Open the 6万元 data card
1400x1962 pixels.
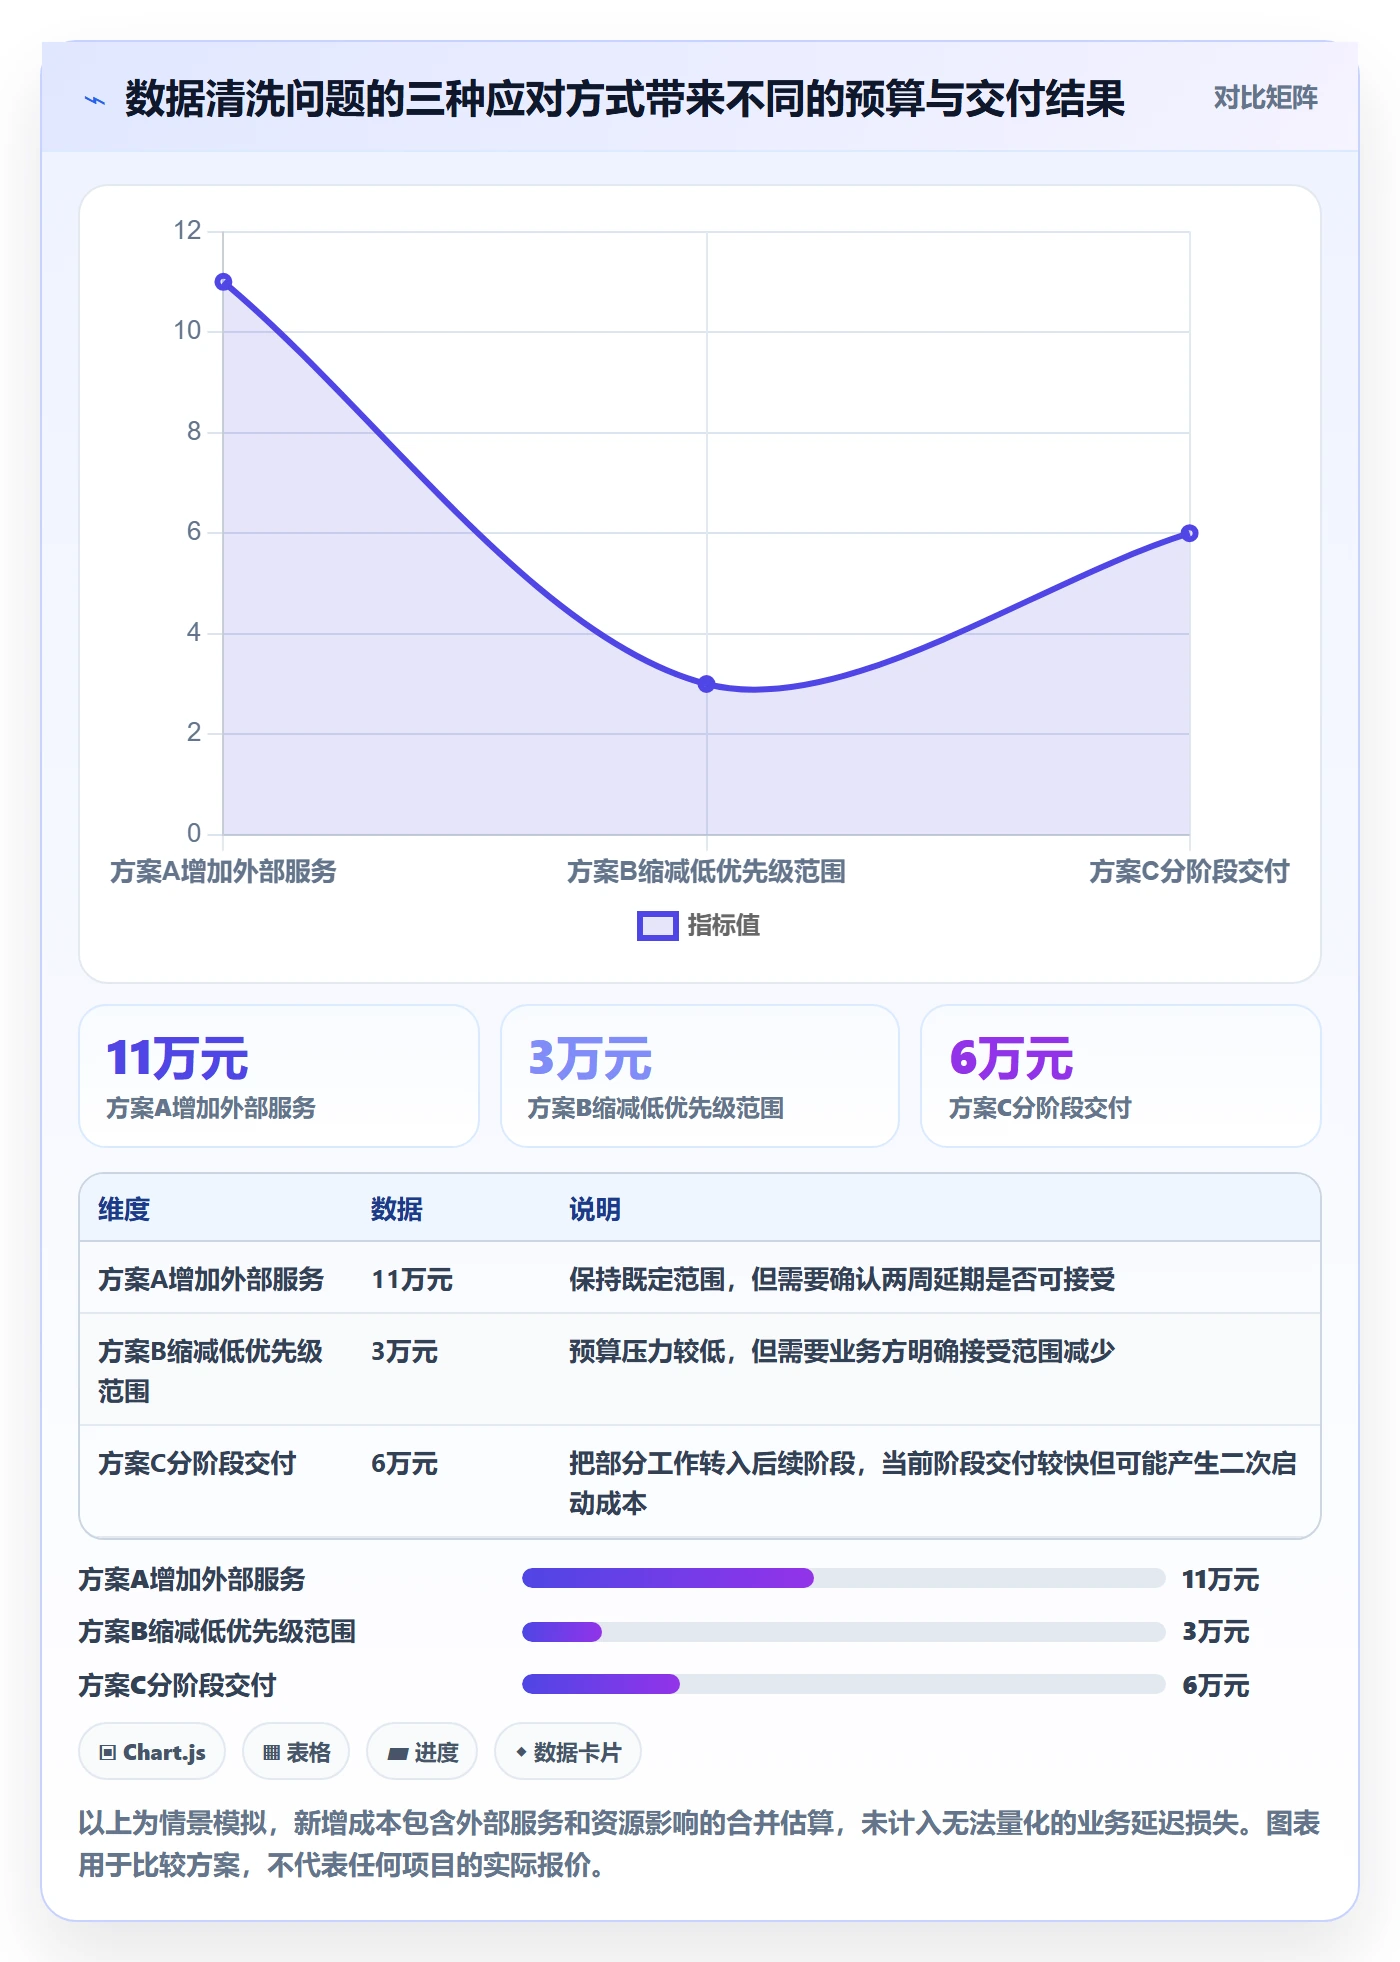coord(1121,1076)
